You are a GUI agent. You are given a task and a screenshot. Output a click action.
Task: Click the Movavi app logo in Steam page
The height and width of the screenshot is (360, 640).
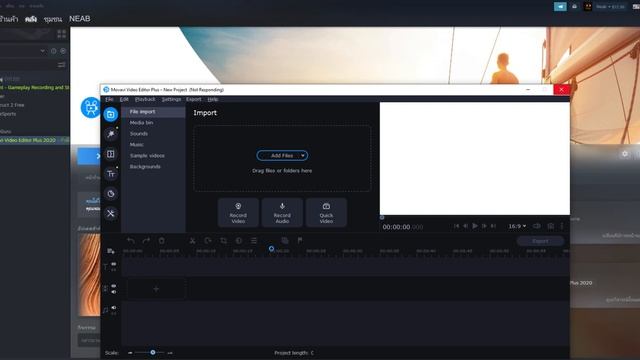pos(91,107)
